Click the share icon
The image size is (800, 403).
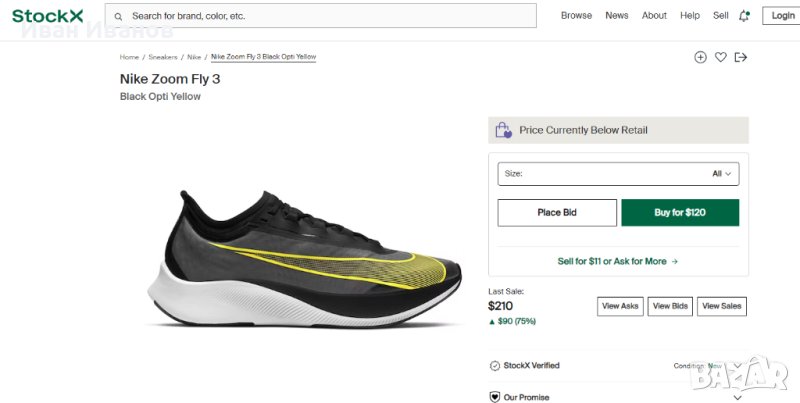coord(741,57)
